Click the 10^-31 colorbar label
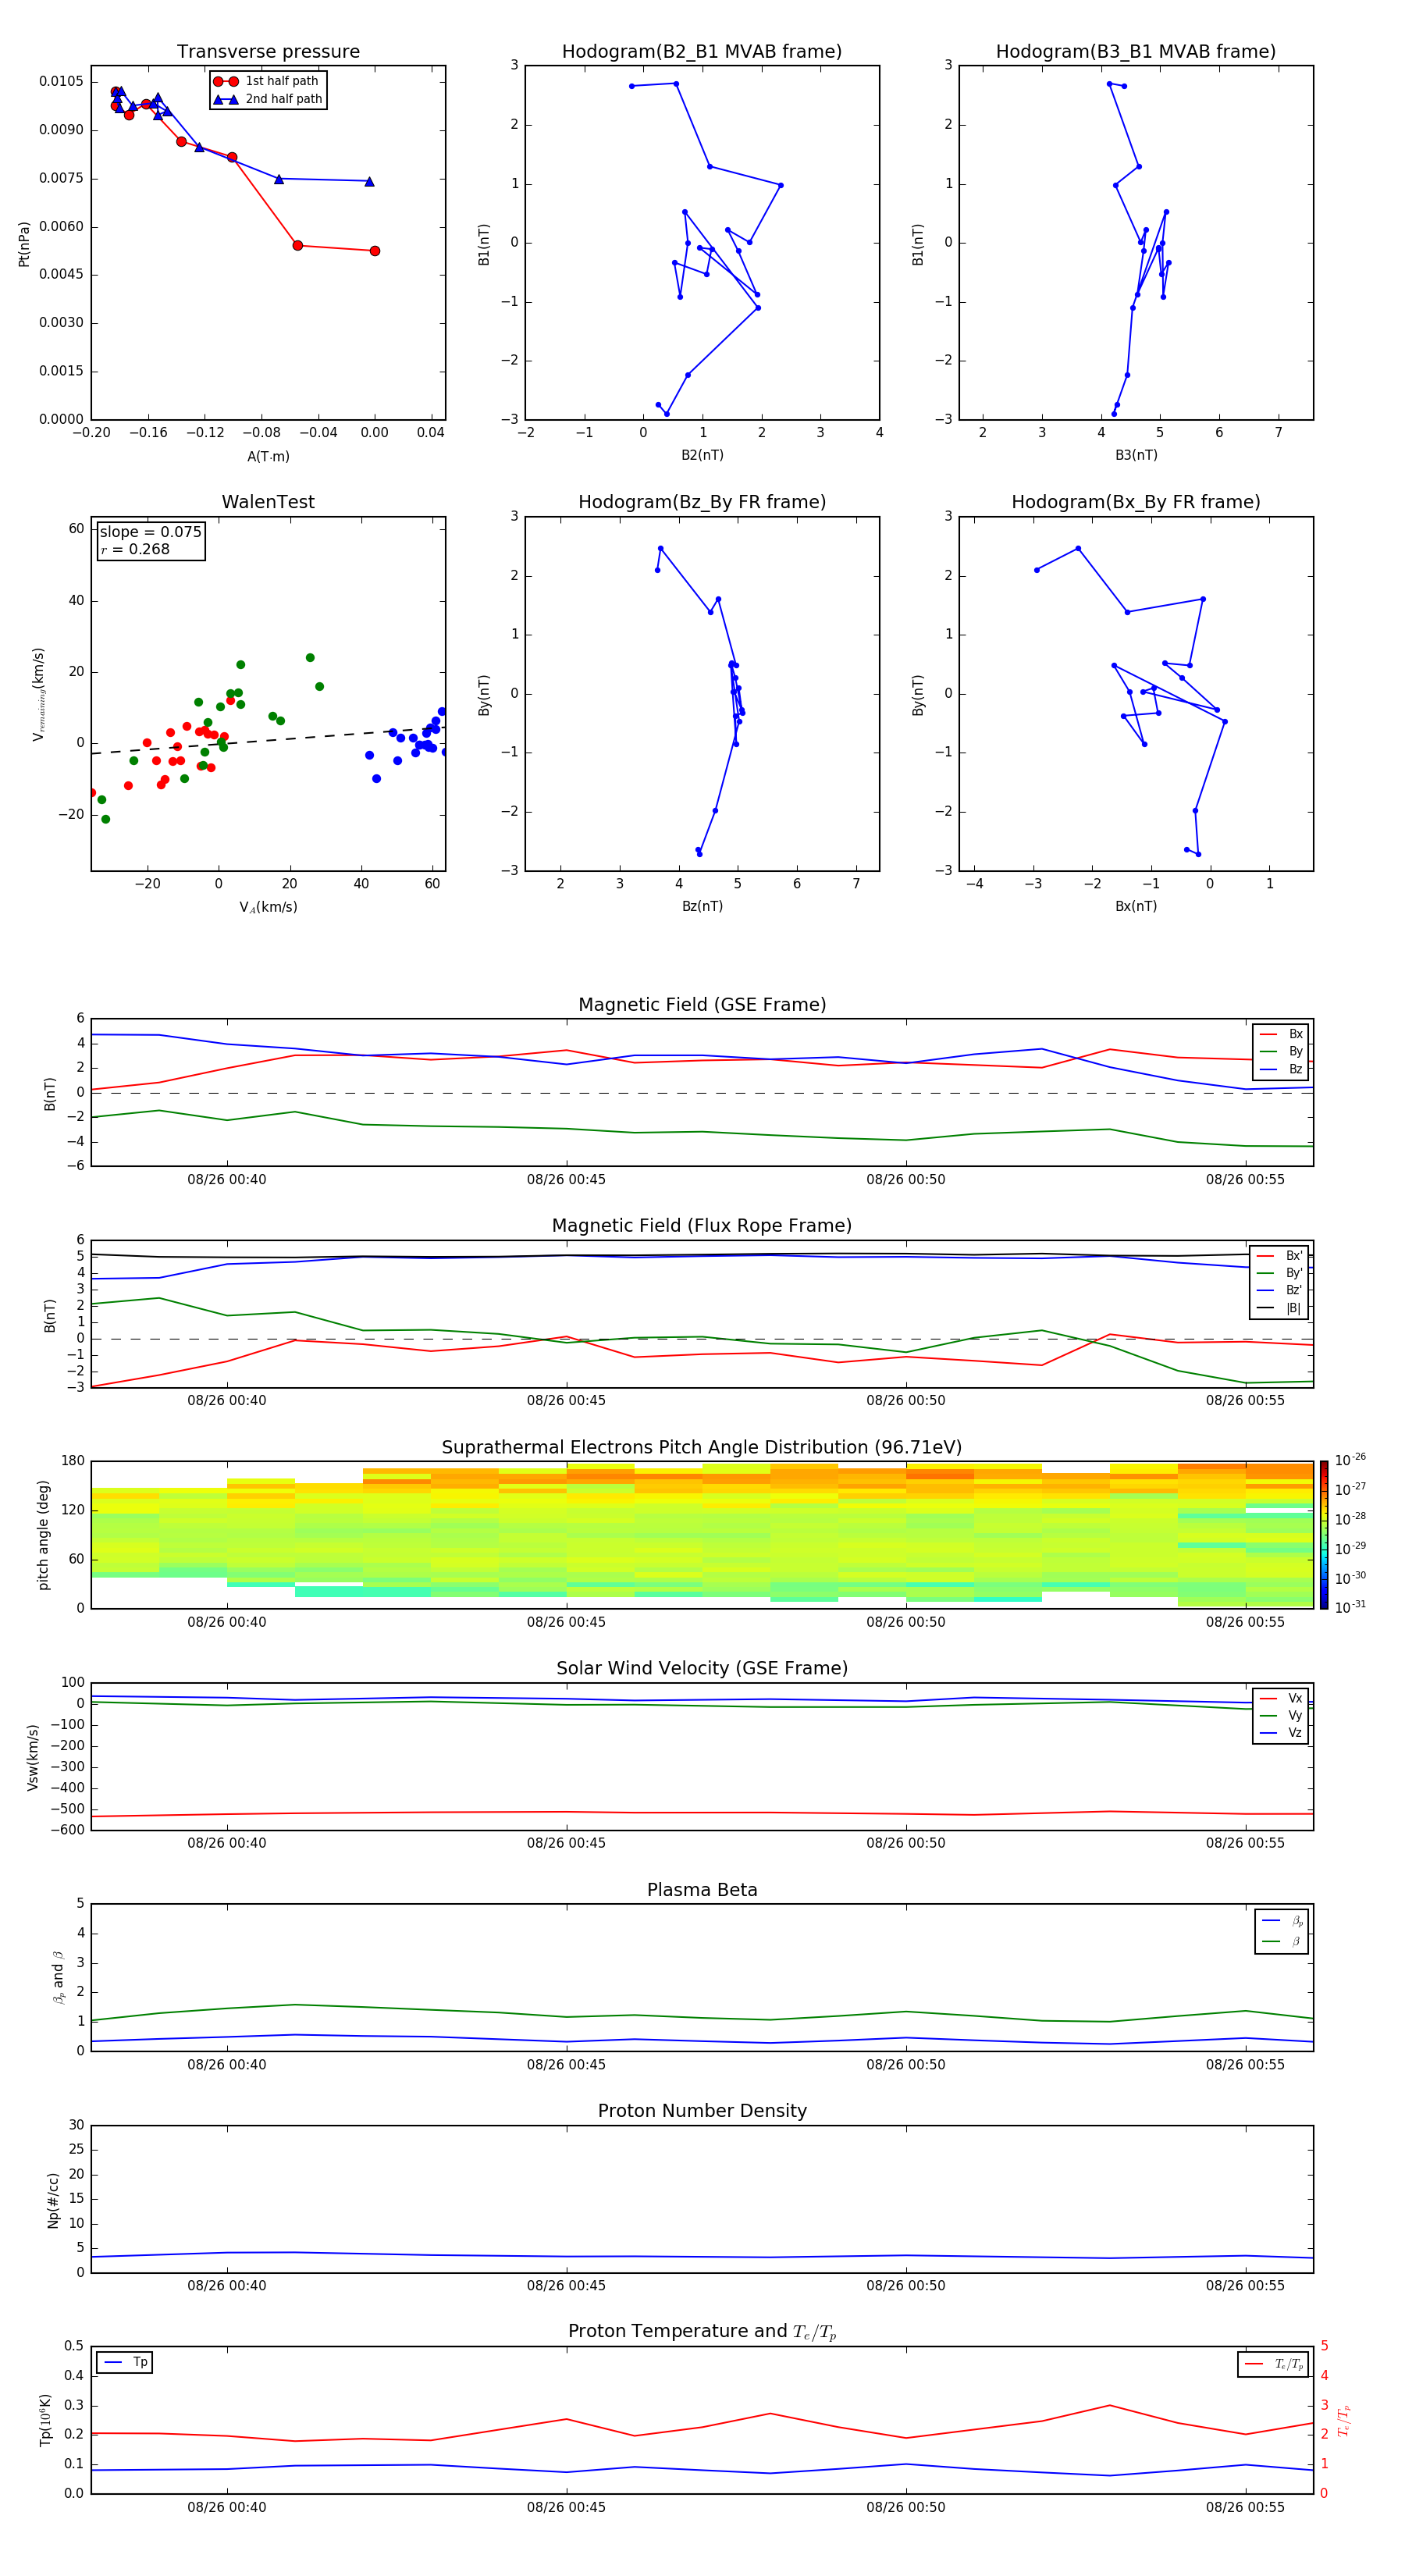 point(1350,1607)
